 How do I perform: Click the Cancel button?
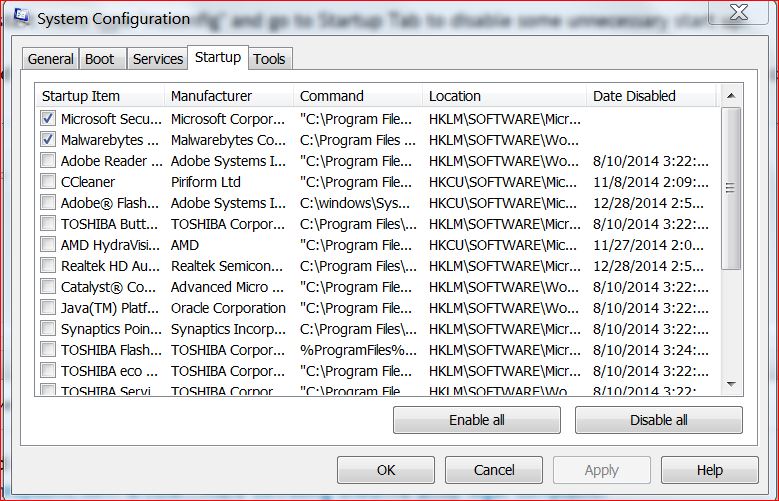coord(493,470)
